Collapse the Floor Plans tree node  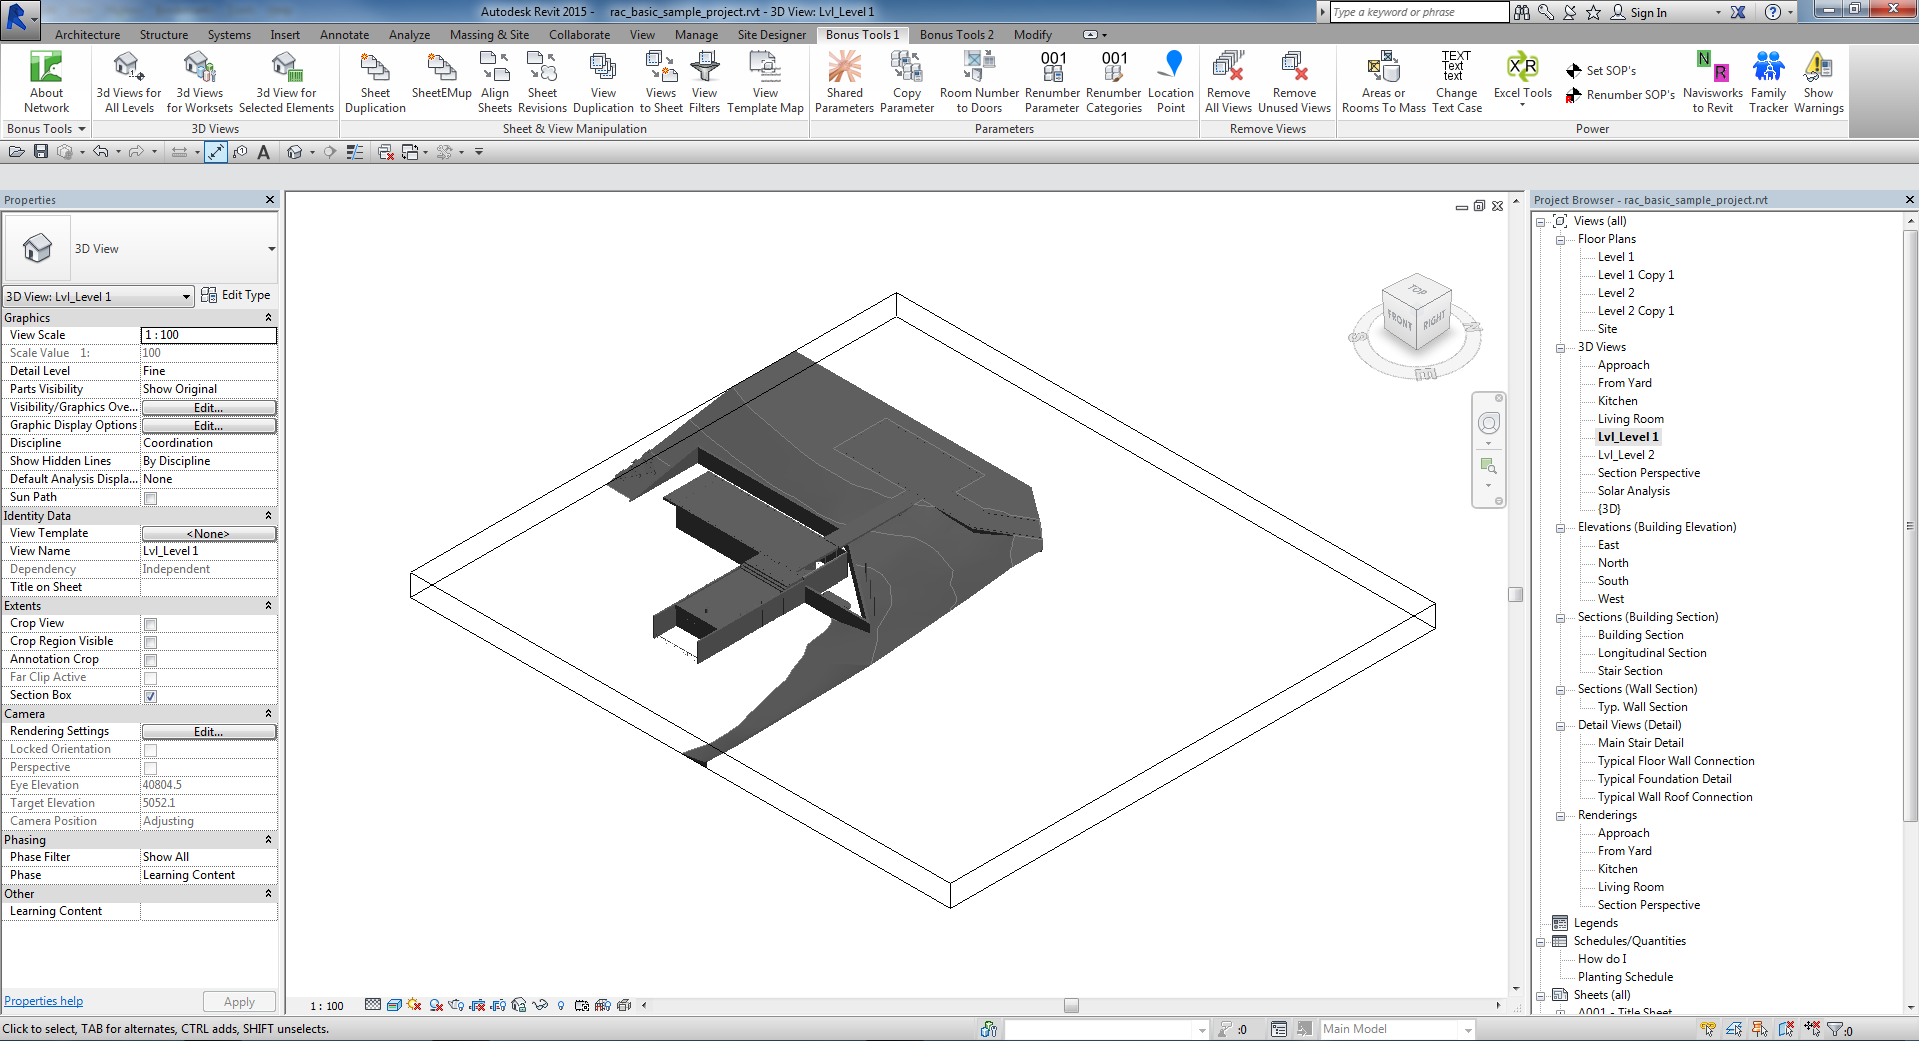1560,240
